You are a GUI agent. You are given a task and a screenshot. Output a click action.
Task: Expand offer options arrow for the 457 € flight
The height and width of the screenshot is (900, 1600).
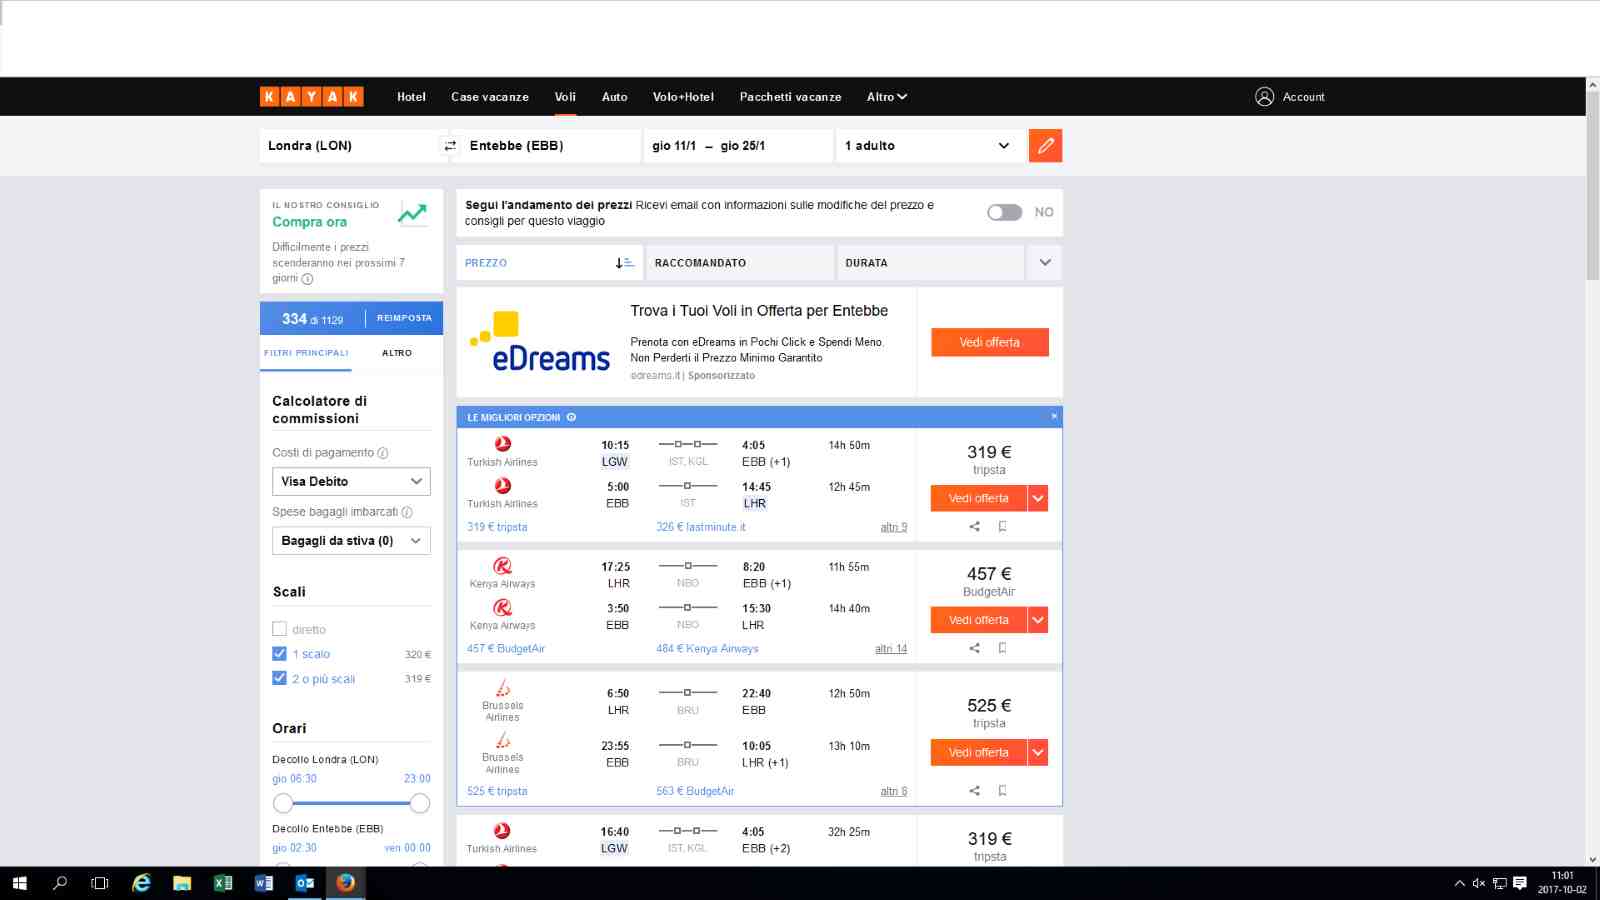click(x=1038, y=620)
